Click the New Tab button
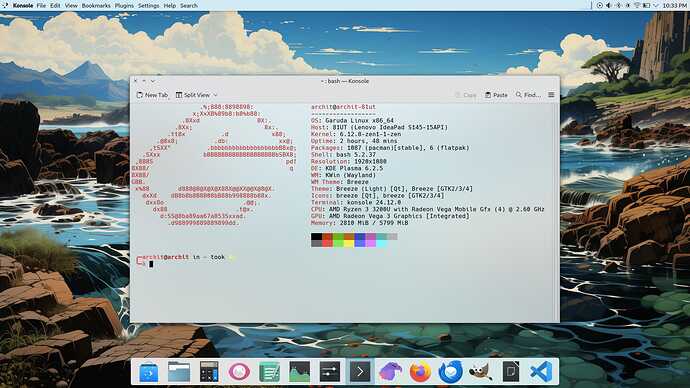690x388 pixels. [152, 95]
